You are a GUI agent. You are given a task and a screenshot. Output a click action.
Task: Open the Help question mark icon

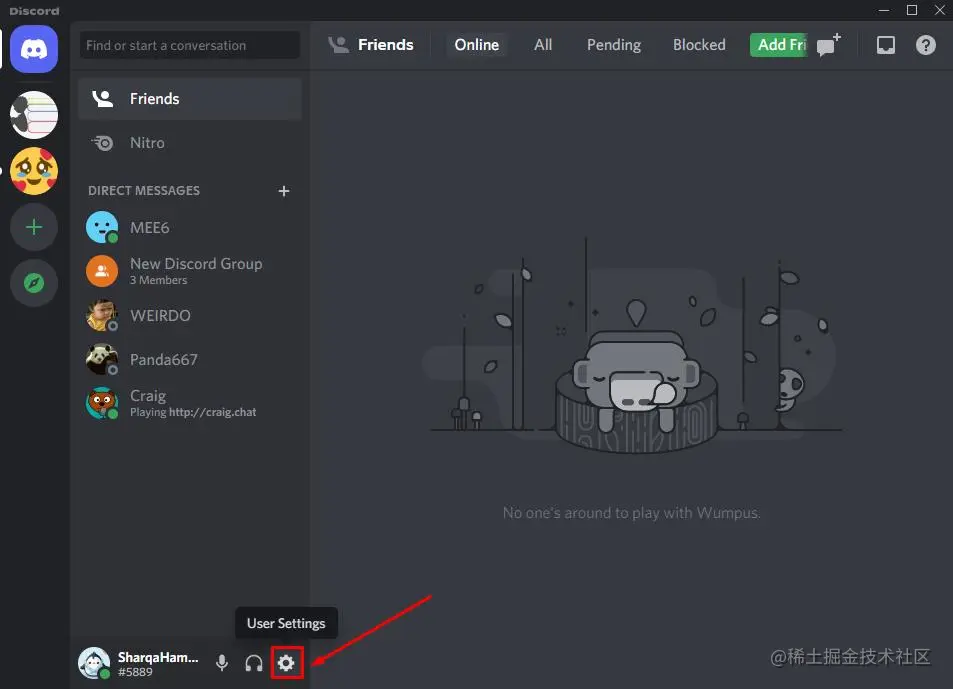pyautogui.click(x=926, y=45)
